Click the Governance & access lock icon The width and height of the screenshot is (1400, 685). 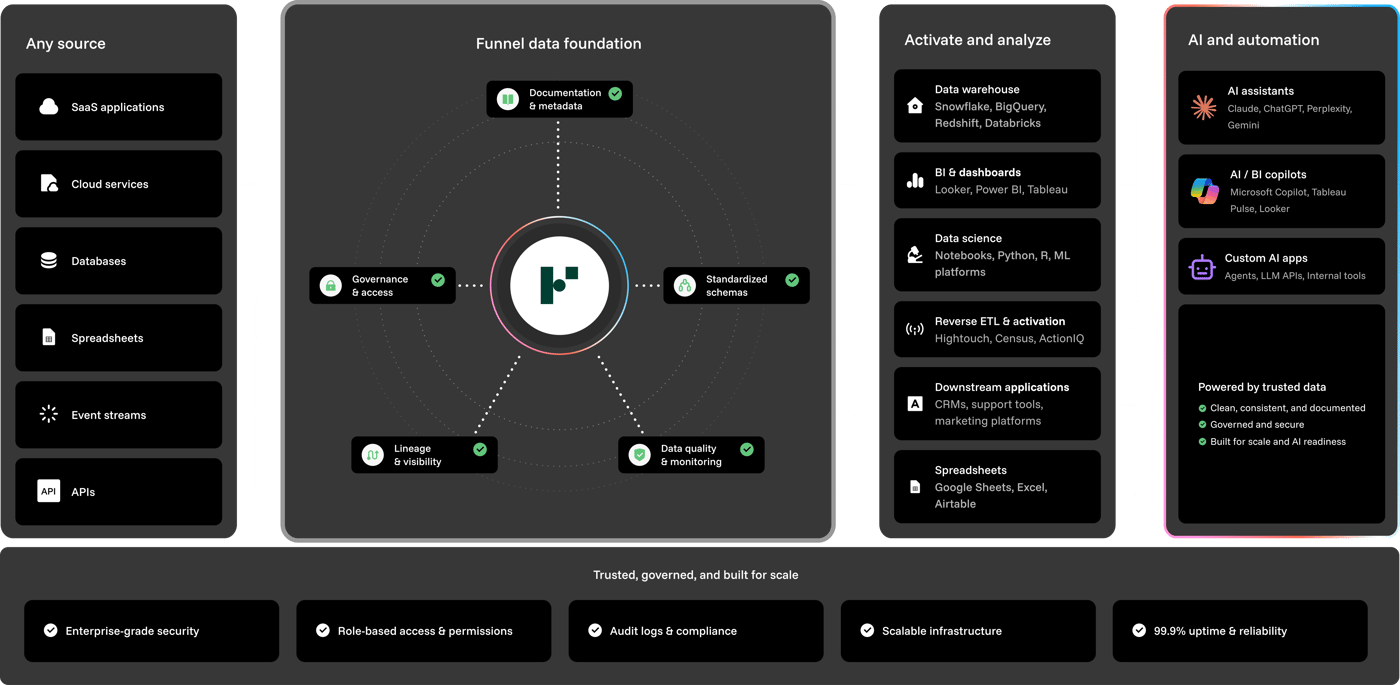coord(331,286)
